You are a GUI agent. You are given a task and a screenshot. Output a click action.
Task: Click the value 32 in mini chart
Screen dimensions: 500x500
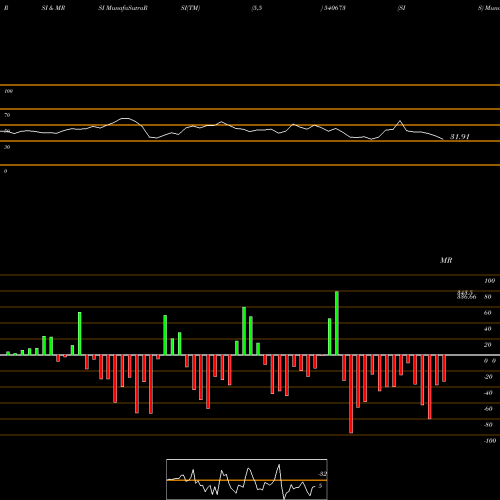pyautogui.click(x=322, y=474)
